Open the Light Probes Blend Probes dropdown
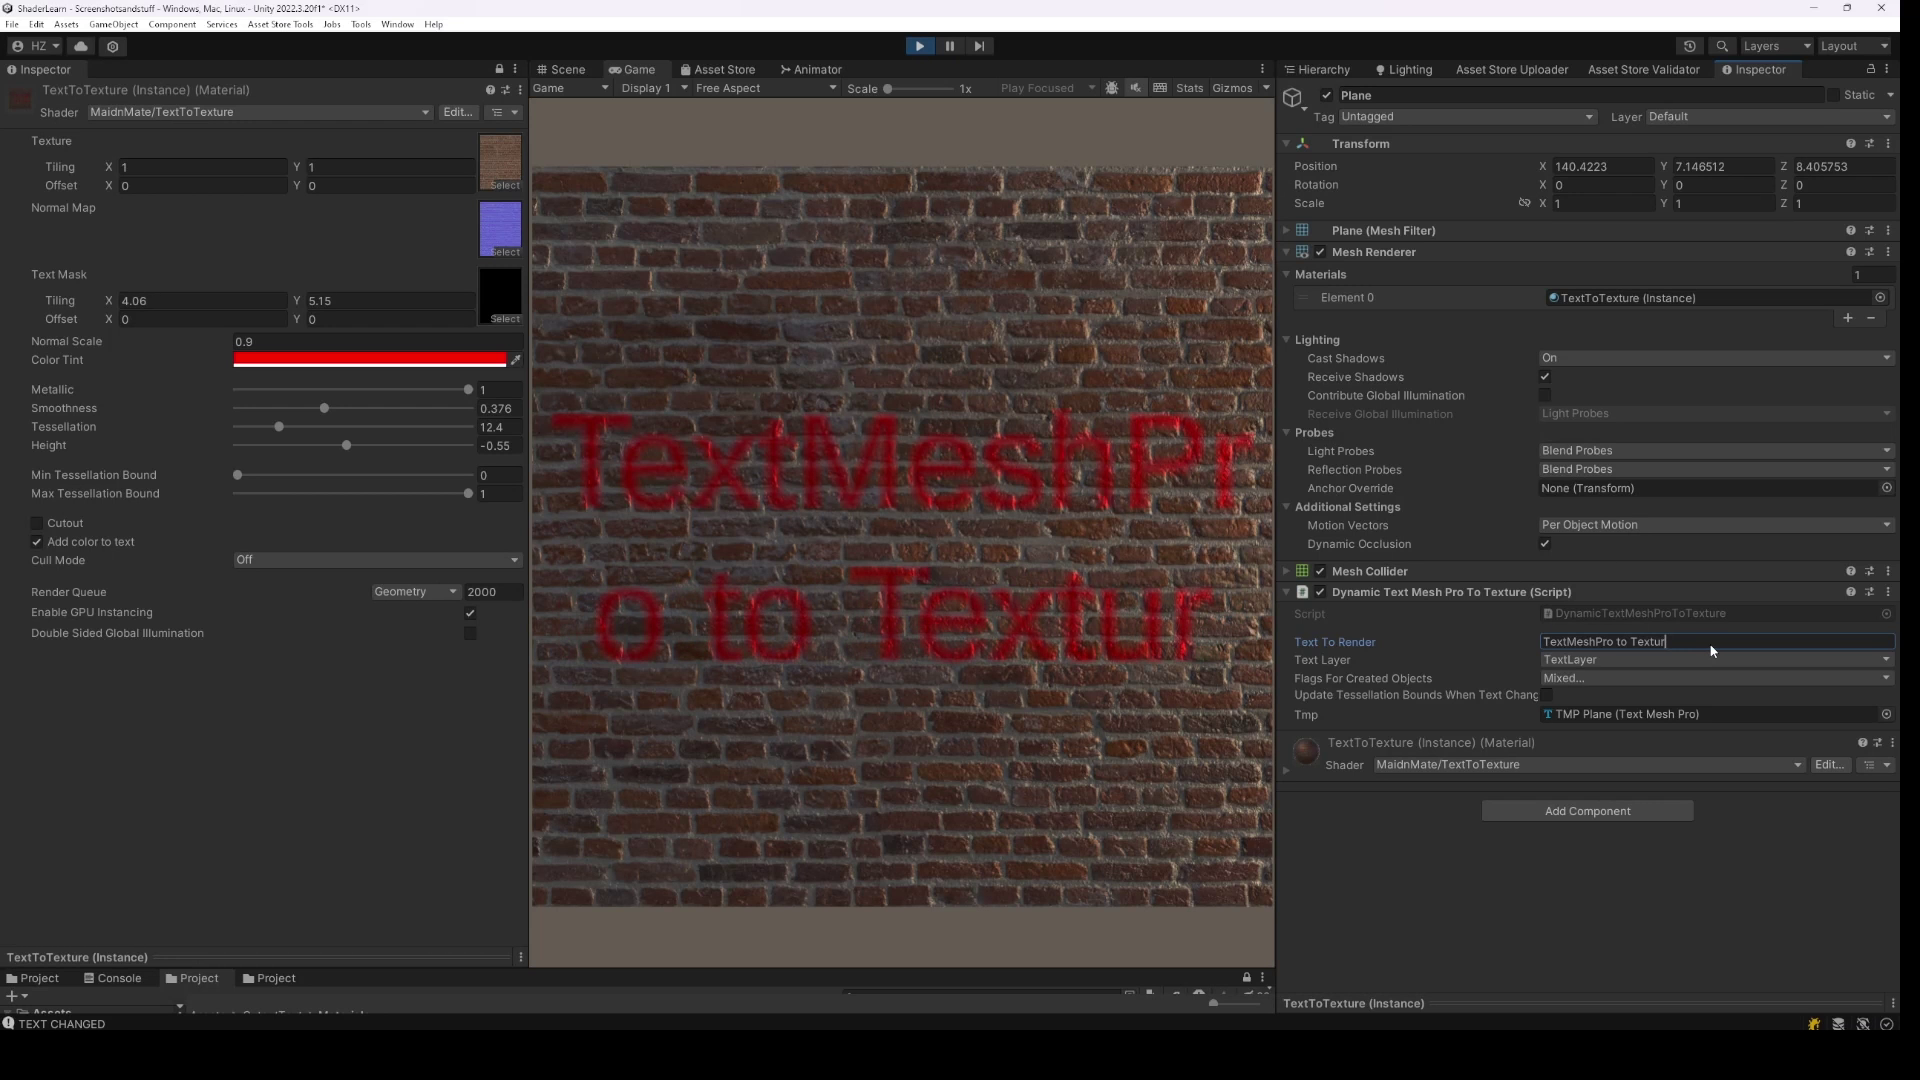Viewport: 1920px width, 1080px height. 1716,451
